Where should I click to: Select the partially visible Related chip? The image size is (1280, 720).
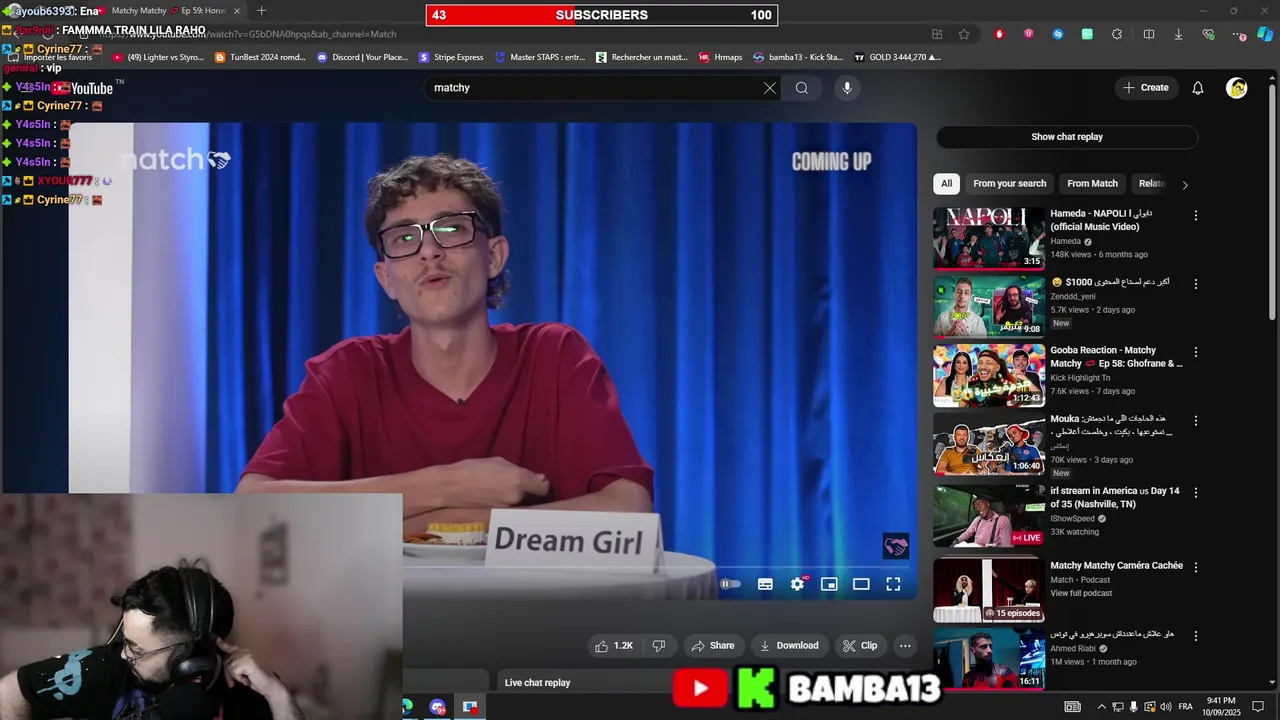[x=1152, y=184]
